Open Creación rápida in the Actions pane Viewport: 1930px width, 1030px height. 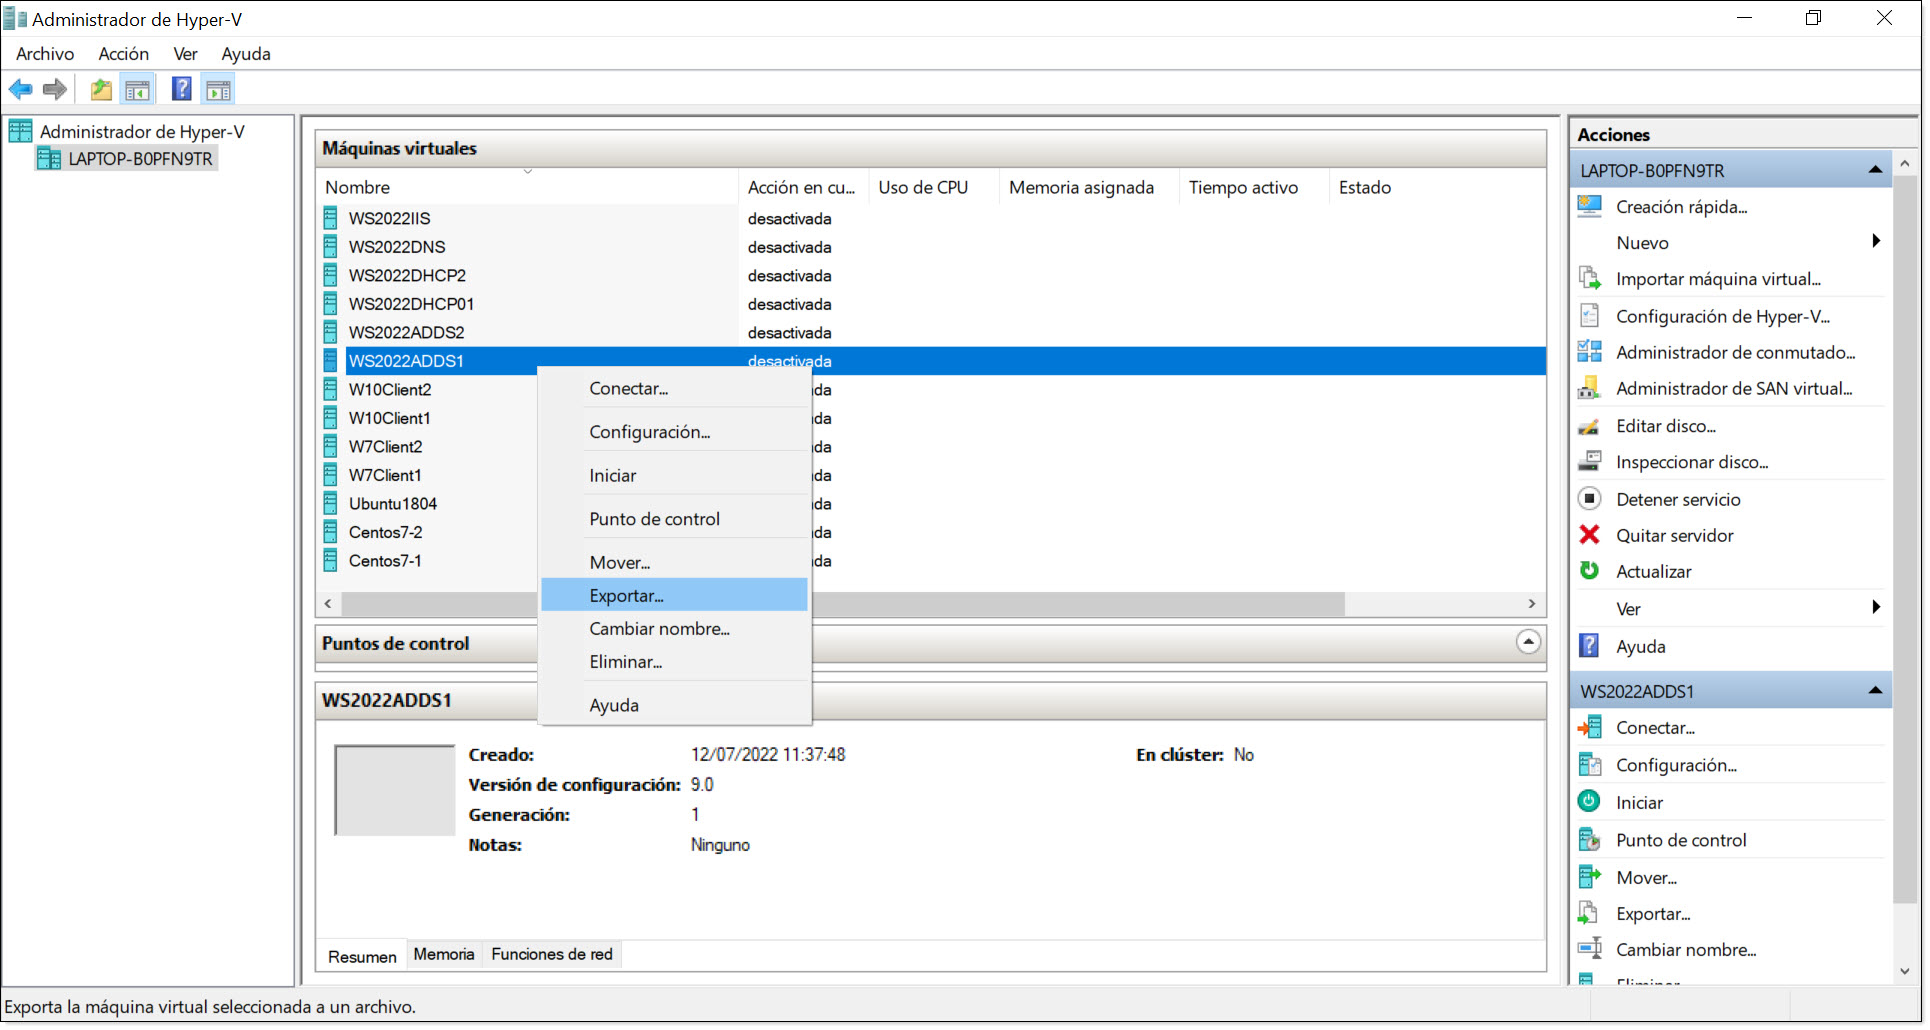pos(1681,207)
